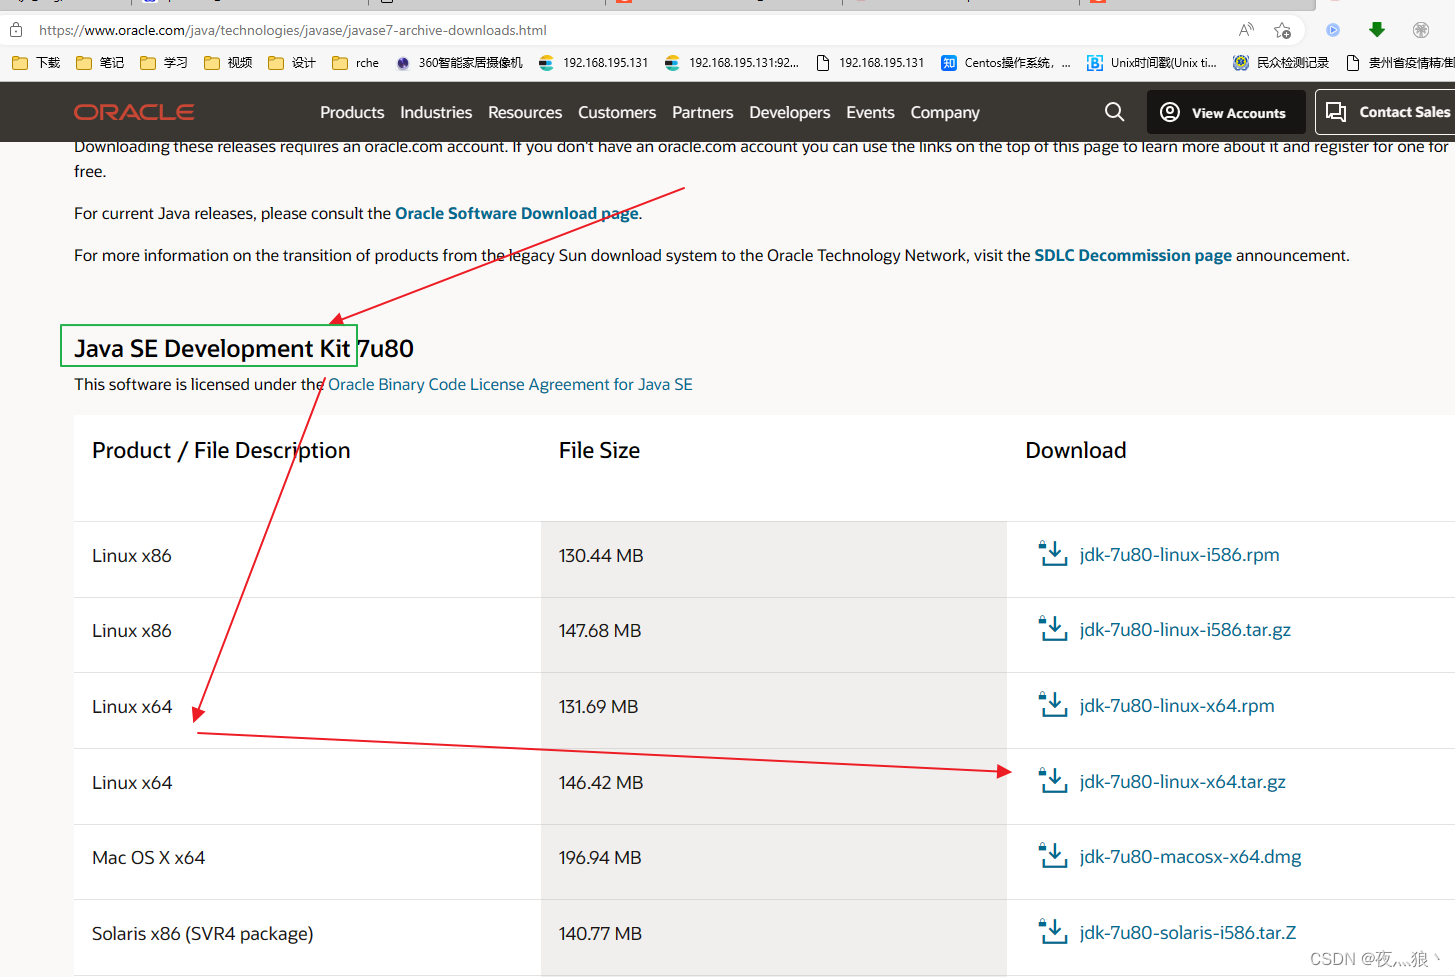Add page to favorites star icon
1455x977 pixels.
[1282, 30]
